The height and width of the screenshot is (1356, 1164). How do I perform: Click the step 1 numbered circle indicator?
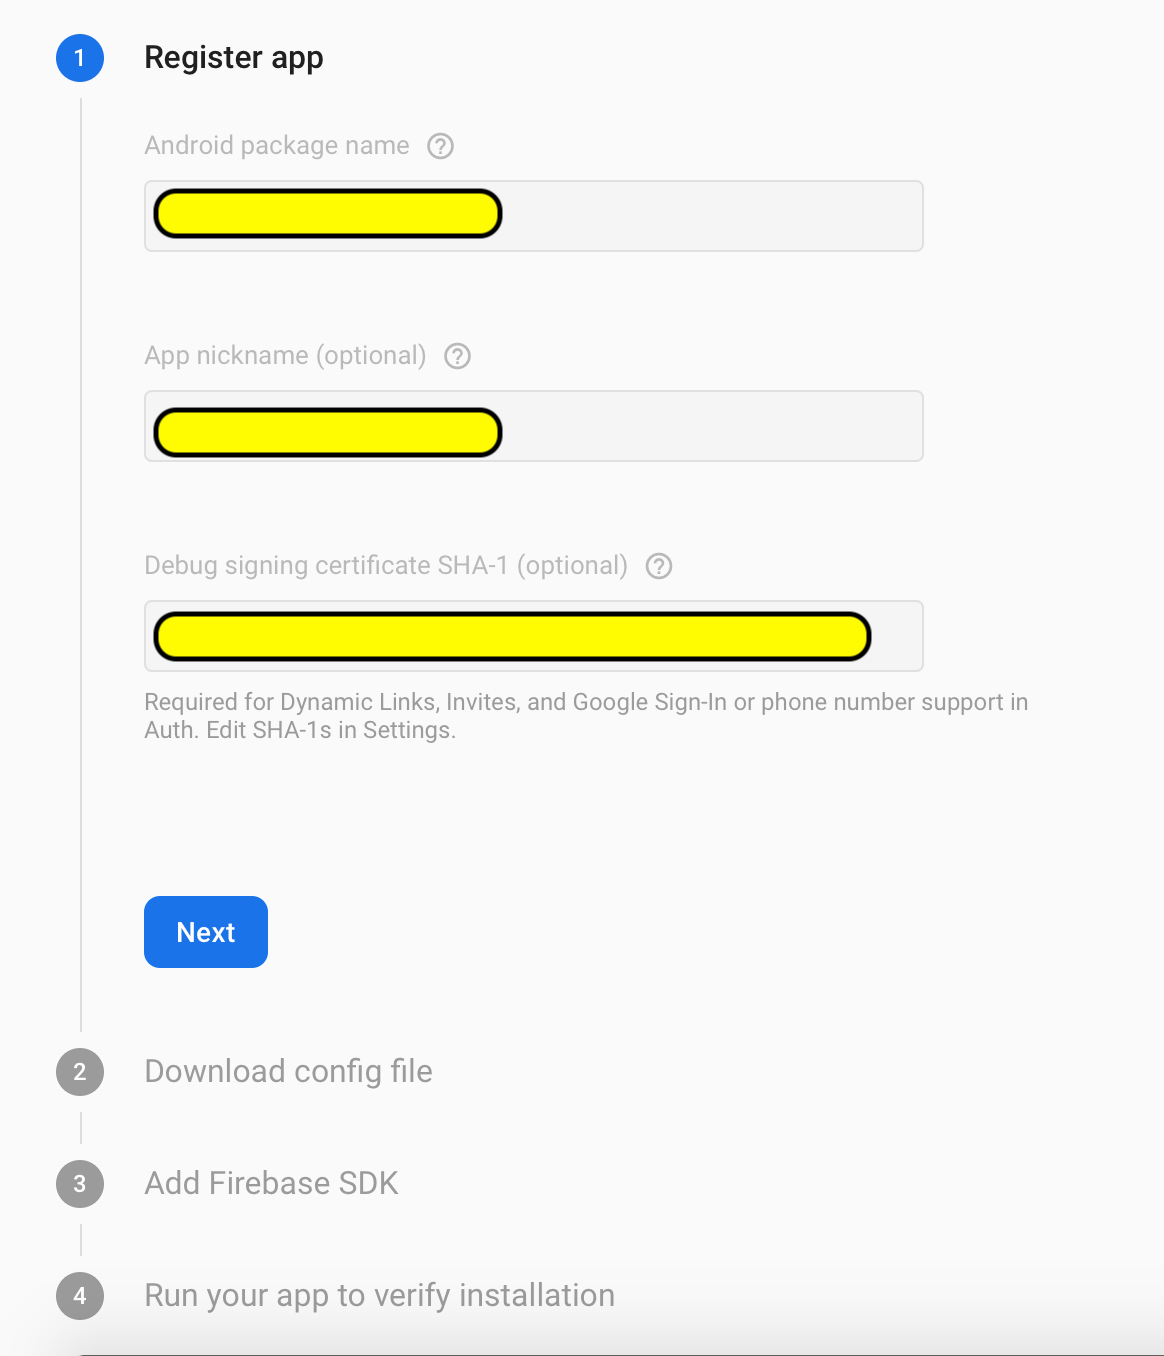(x=79, y=57)
